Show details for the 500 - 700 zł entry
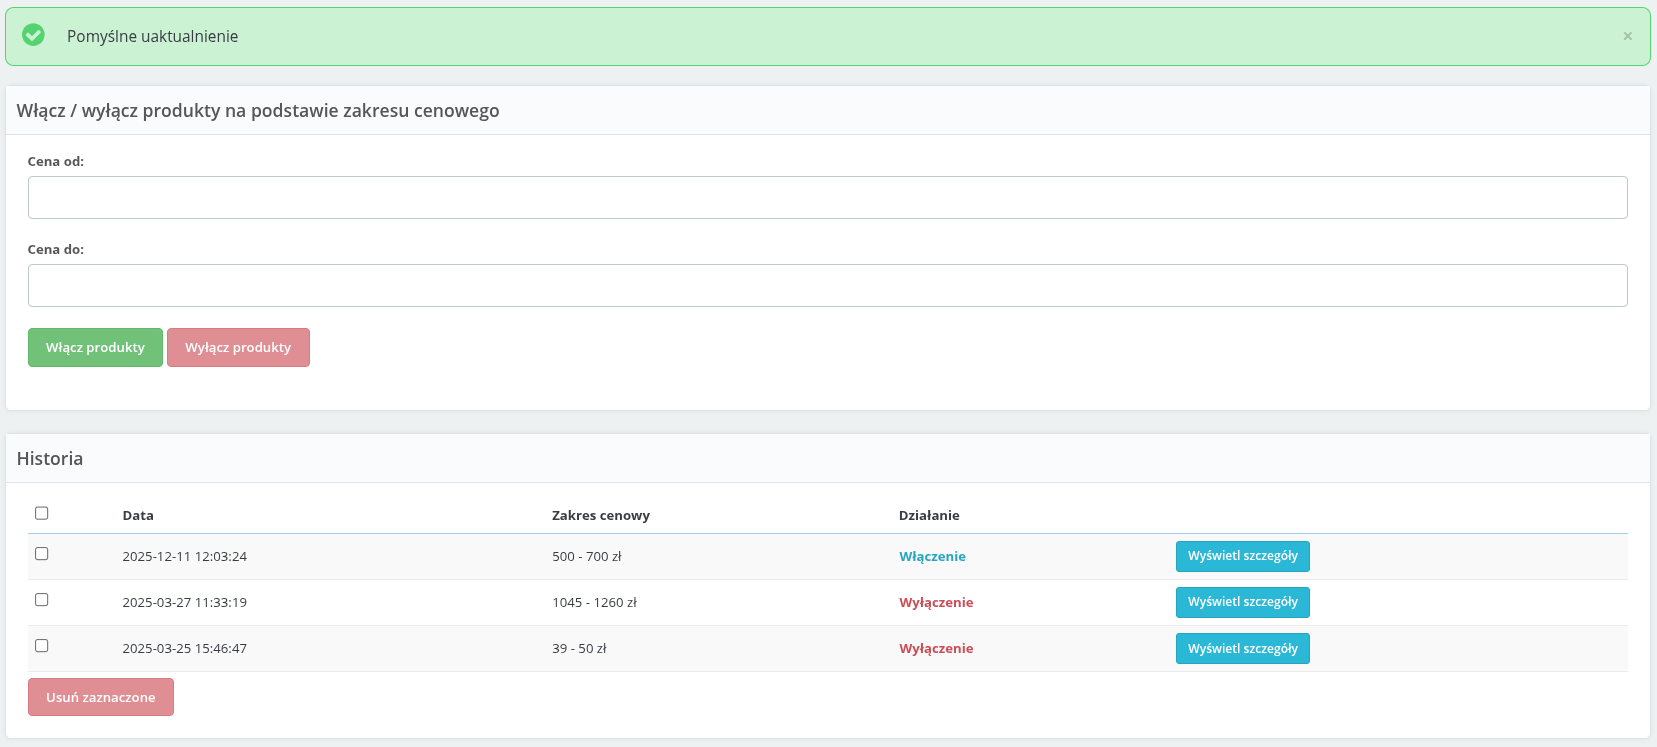 pyautogui.click(x=1242, y=556)
